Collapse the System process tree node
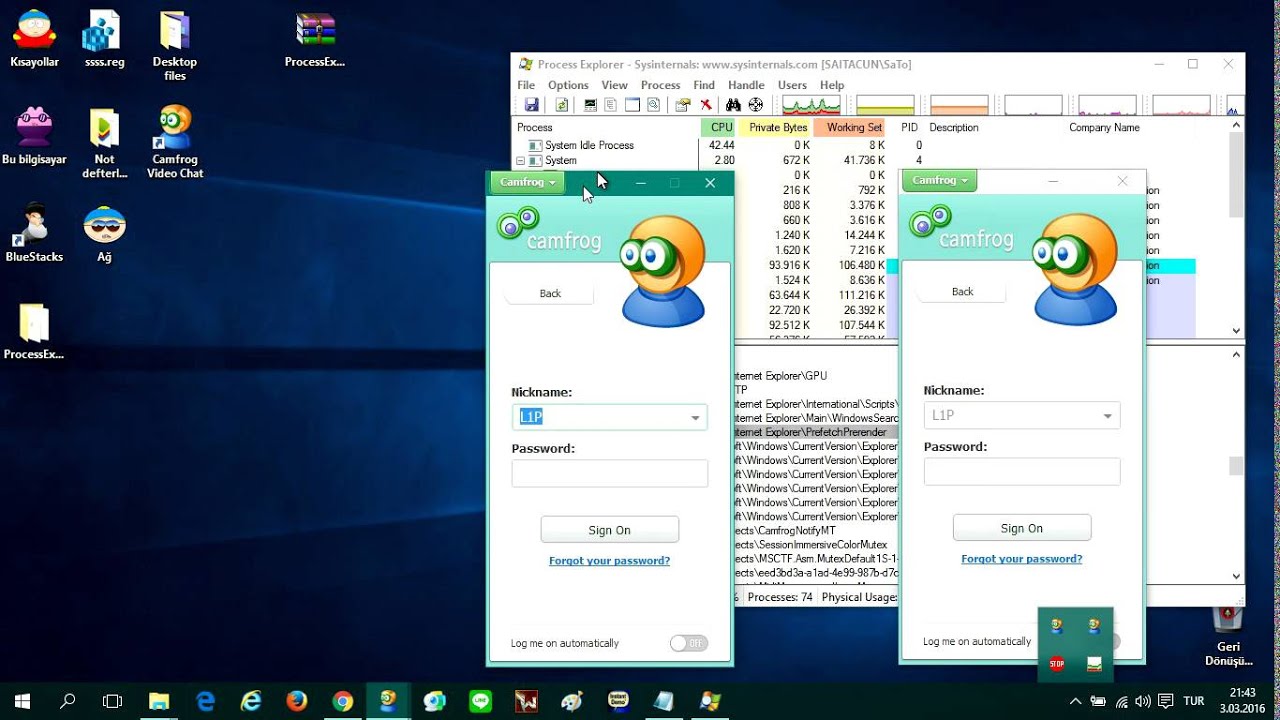The image size is (1280, 720). click(x=520, y=160)
